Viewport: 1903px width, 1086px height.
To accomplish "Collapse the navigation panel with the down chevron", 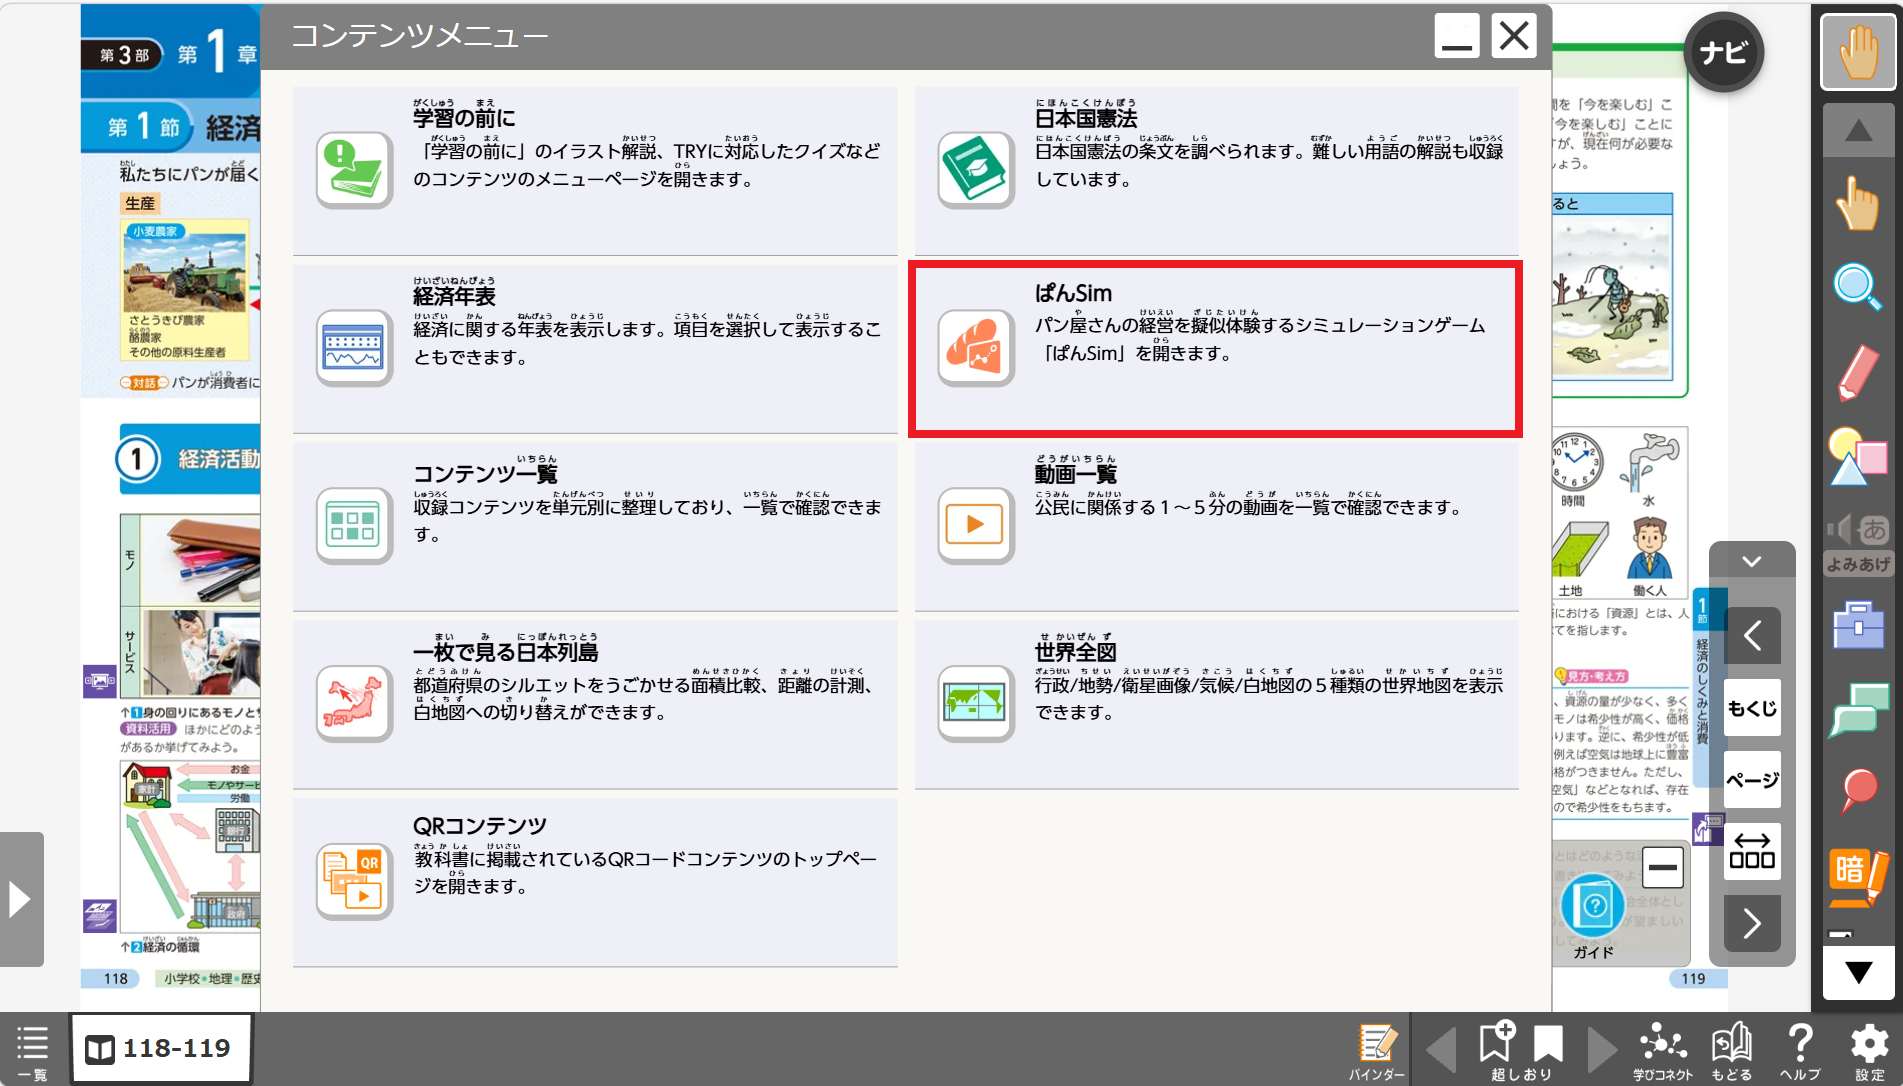I will click(1751, 562).
